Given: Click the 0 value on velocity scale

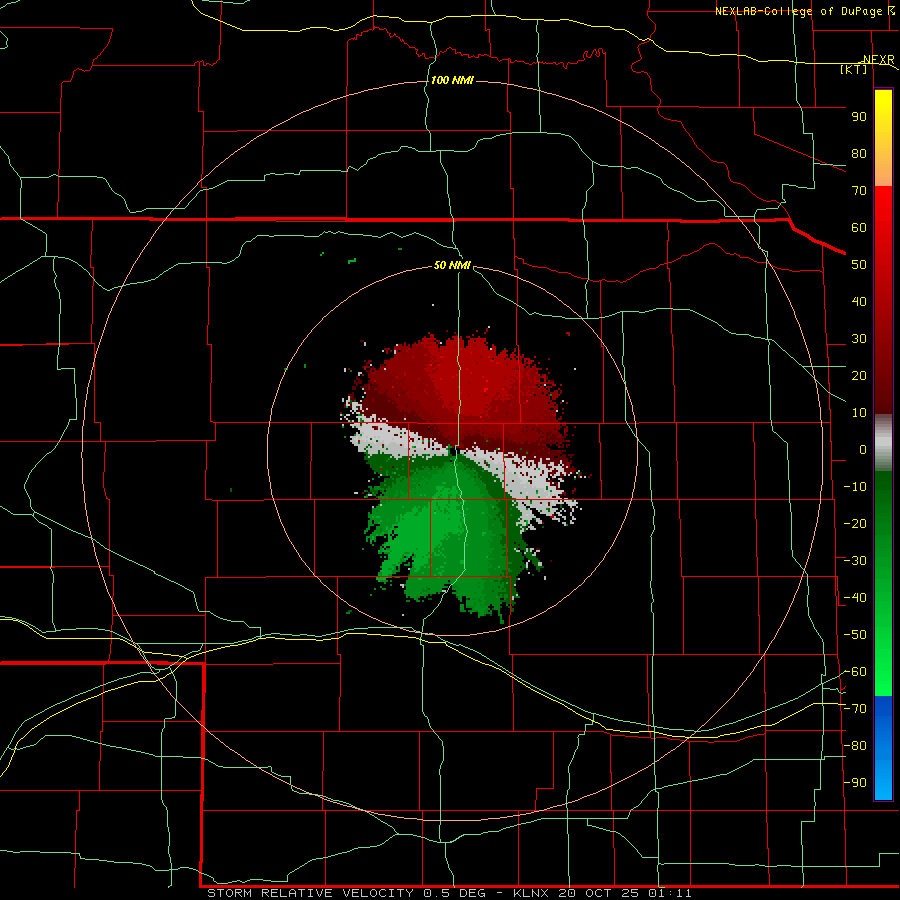Looking at the screenshot, I should [x=863, y=449].
